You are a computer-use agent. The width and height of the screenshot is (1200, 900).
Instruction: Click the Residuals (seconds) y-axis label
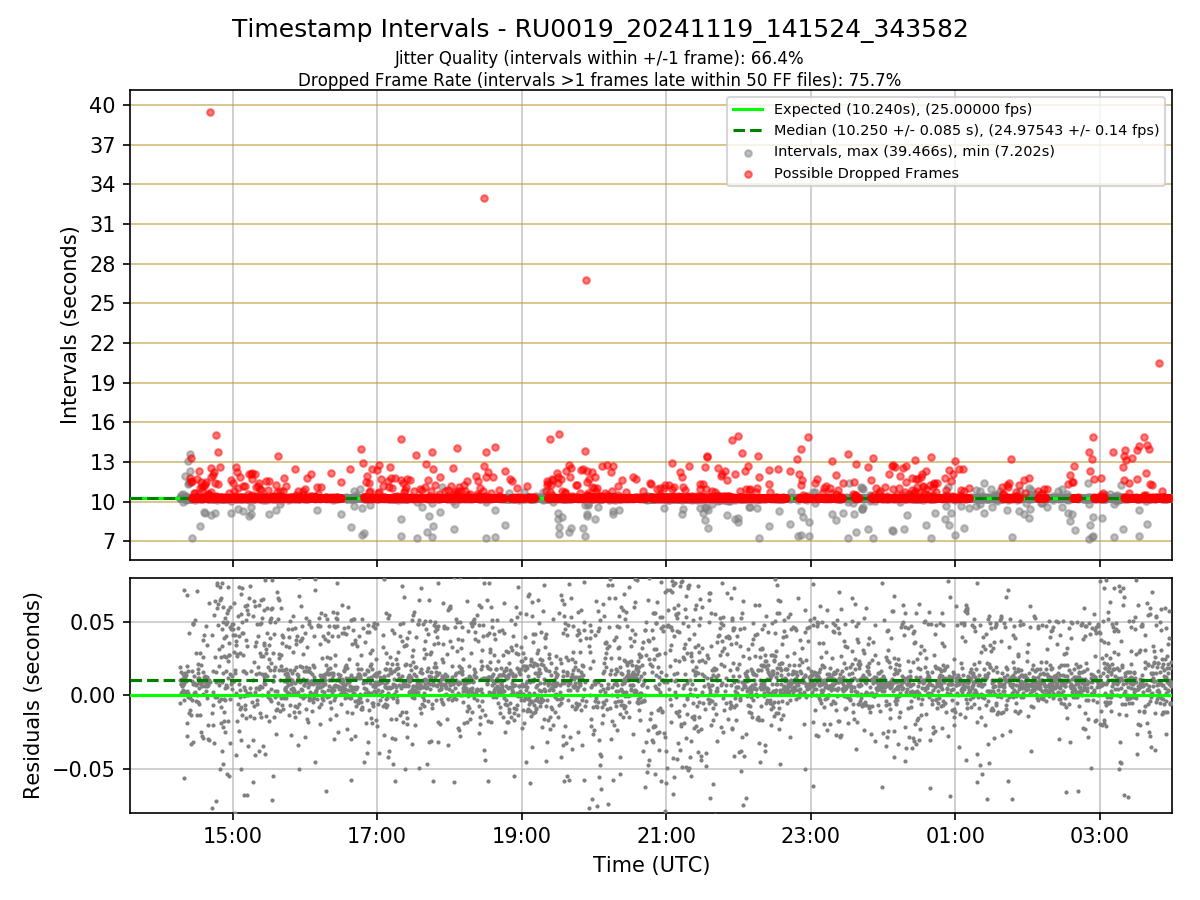pyautogui.click(x=33, y=695)
